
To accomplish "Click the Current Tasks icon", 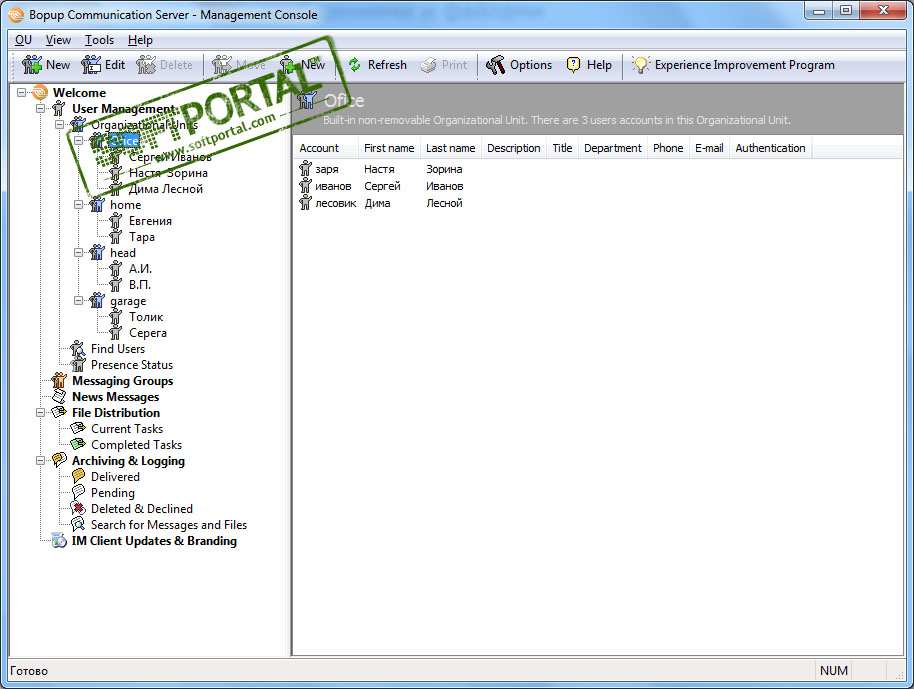I will pyautogui.click(x=78, y=428).
